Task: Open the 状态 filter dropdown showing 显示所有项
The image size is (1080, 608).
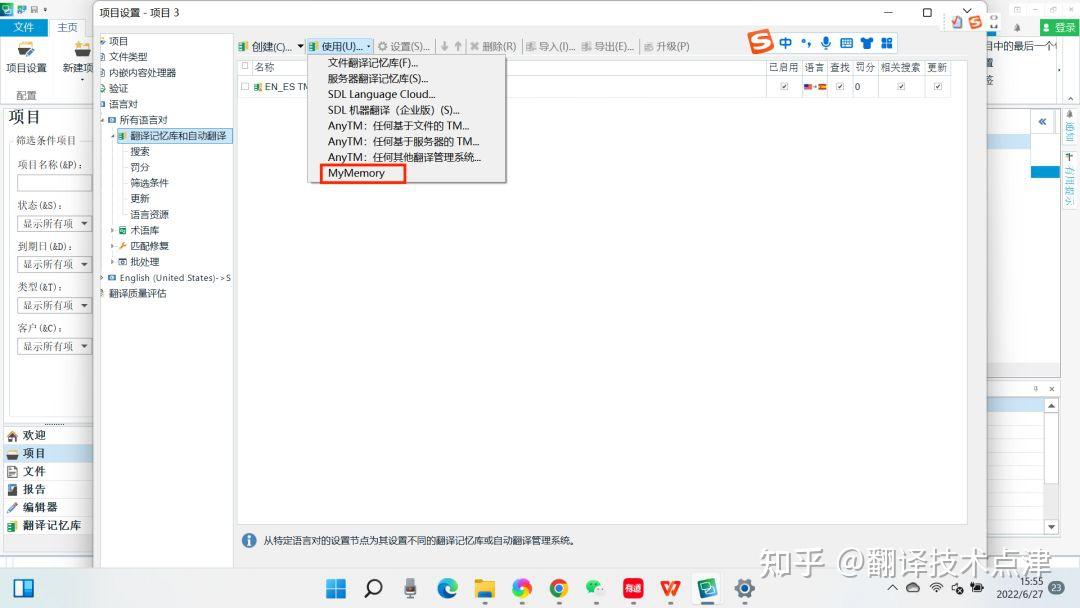Action: (x=55, y=223)
